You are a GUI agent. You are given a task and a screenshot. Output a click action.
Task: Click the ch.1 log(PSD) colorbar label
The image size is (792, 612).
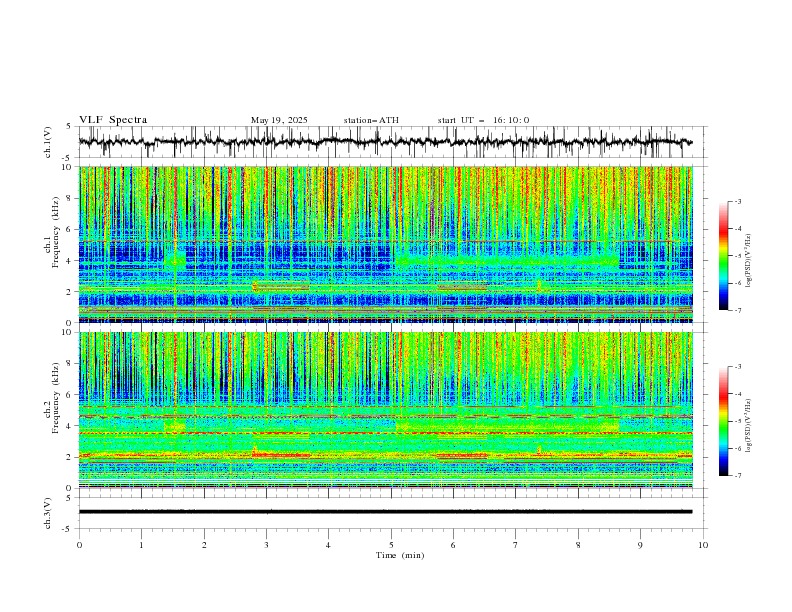[x=749, y=261]
